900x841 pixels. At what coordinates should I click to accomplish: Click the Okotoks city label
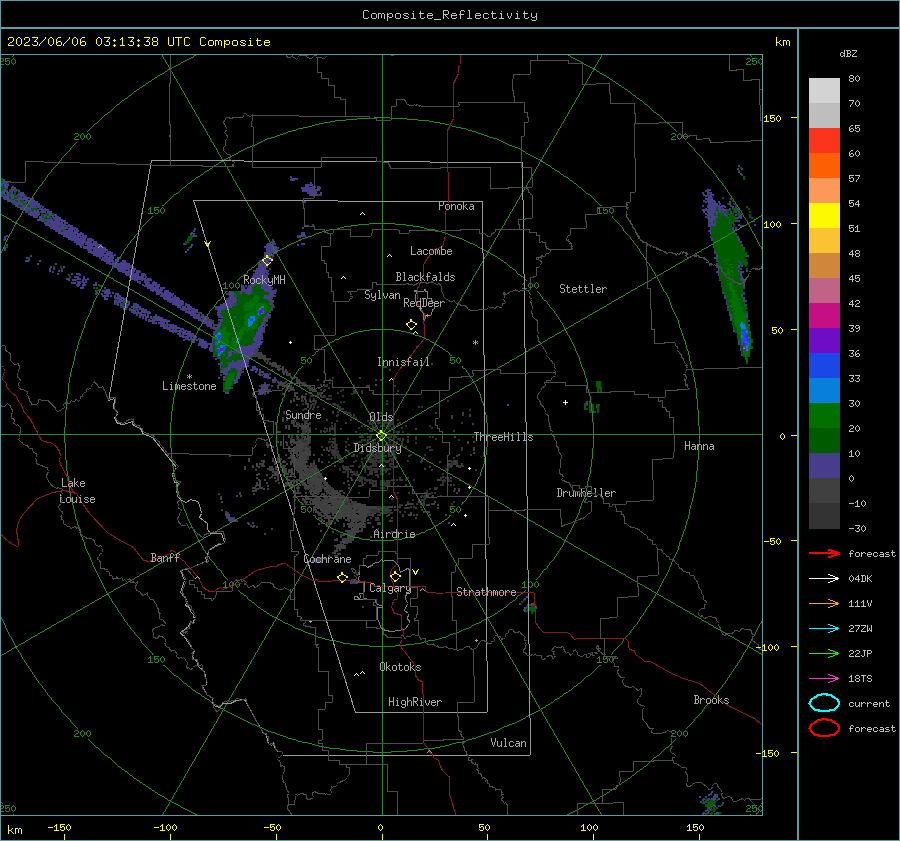[x=400, y=667]
